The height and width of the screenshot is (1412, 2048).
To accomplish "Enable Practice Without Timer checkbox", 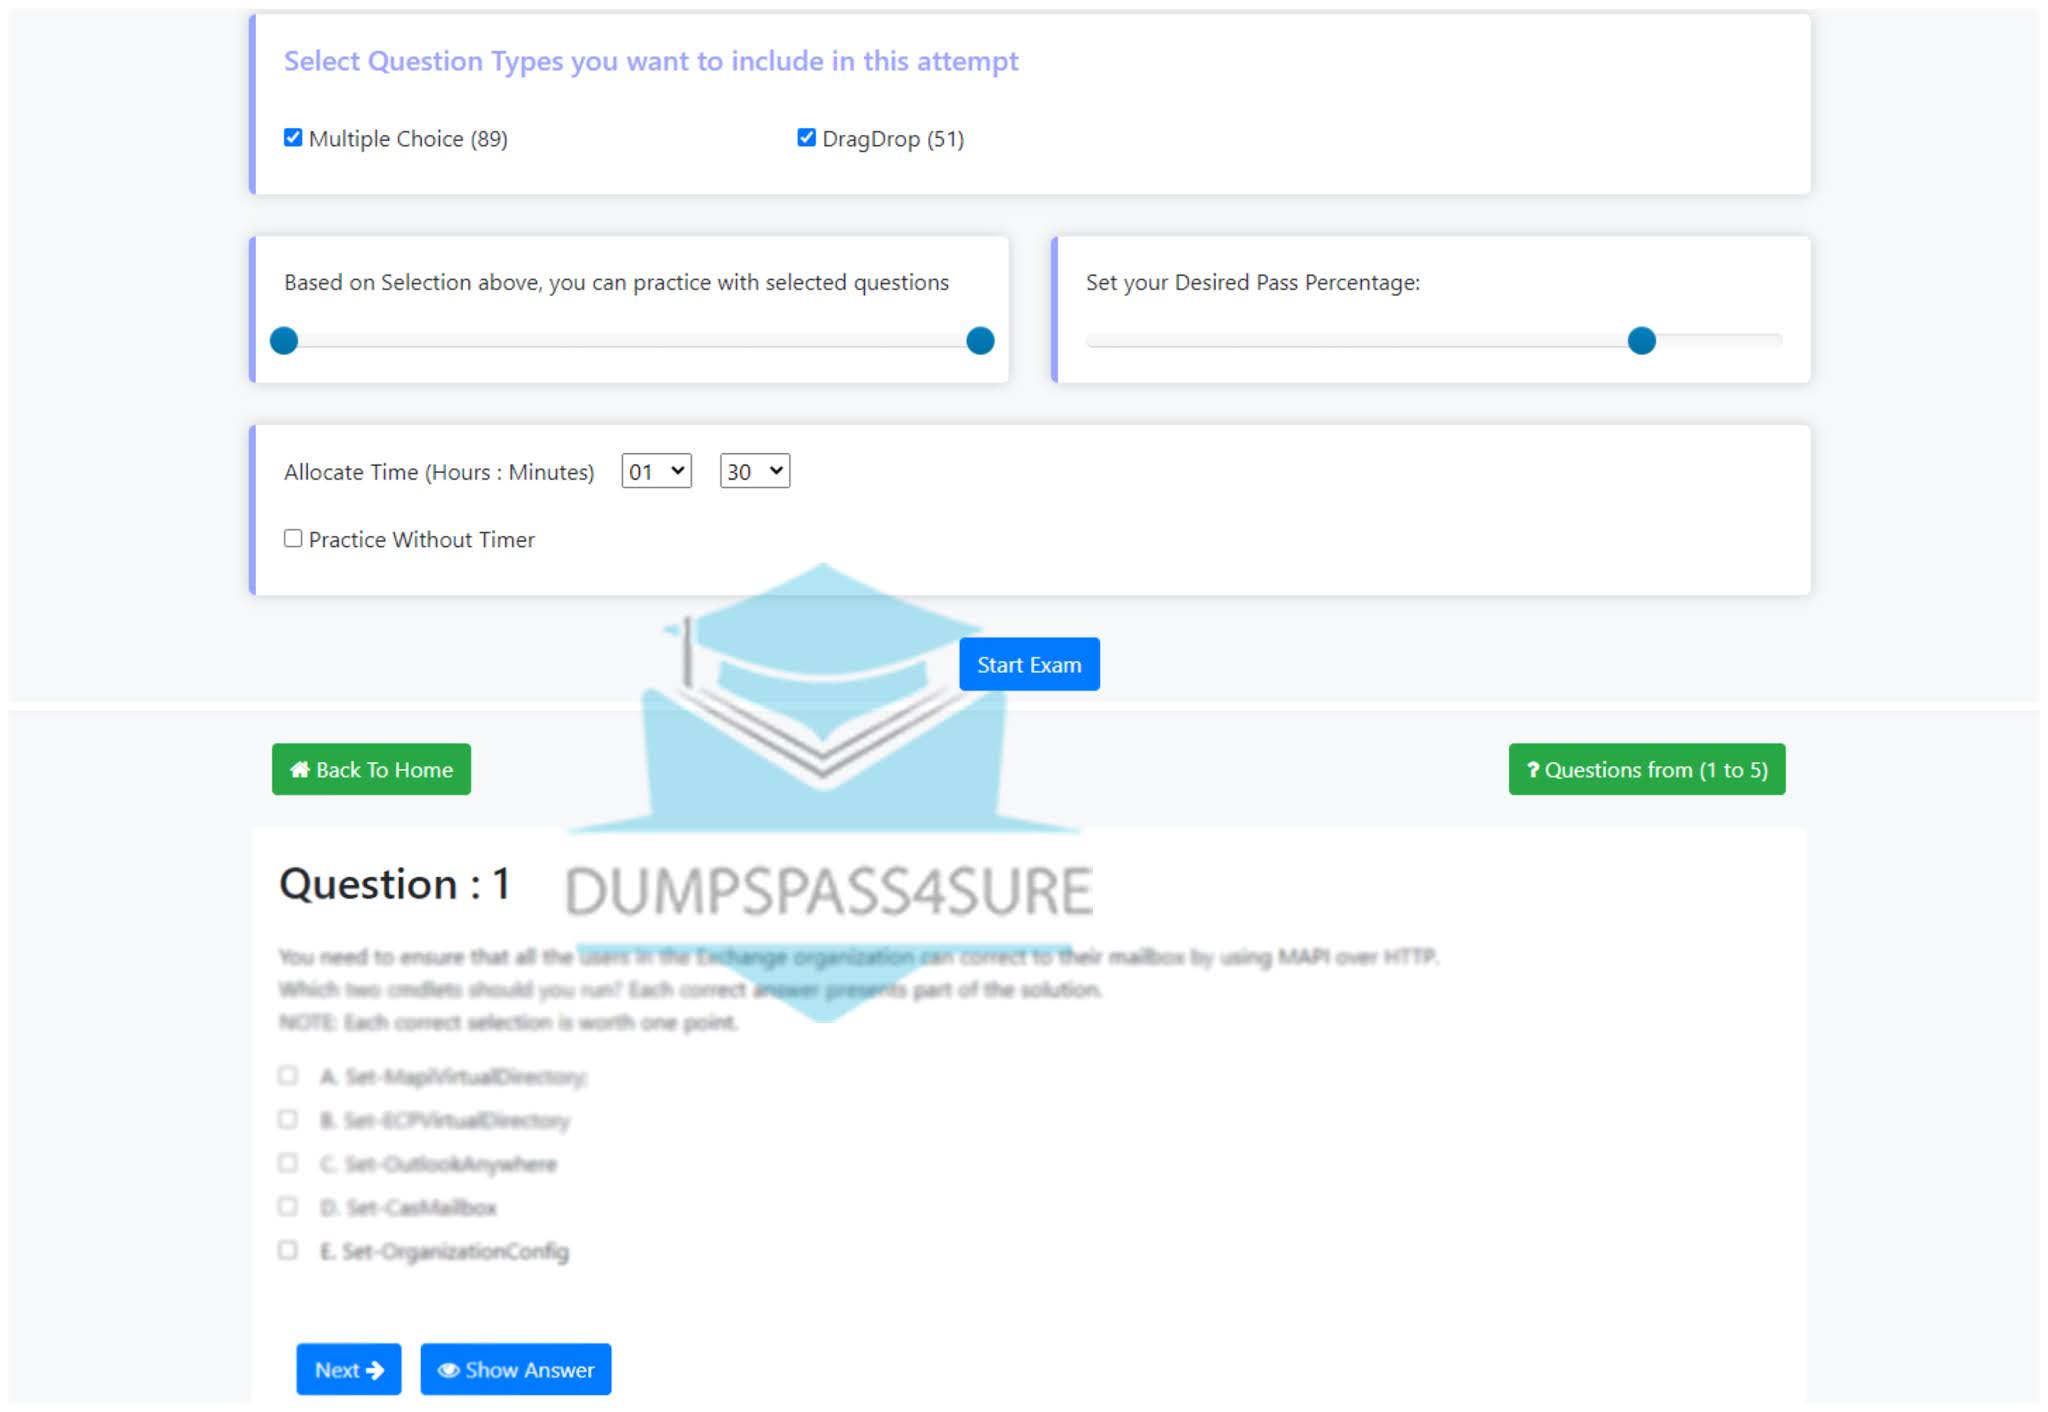I will pyautogui.click(x=291, y=539).
